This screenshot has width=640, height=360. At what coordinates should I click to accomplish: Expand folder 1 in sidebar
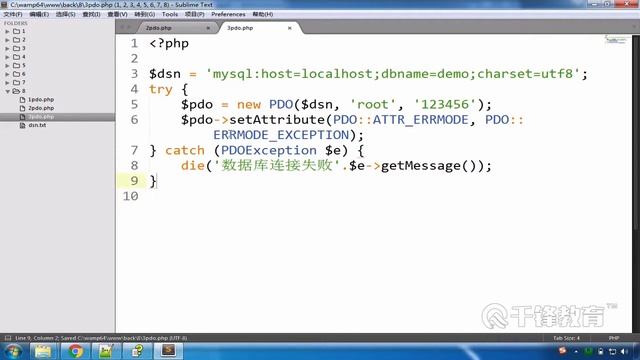click(x=7, y=31)
